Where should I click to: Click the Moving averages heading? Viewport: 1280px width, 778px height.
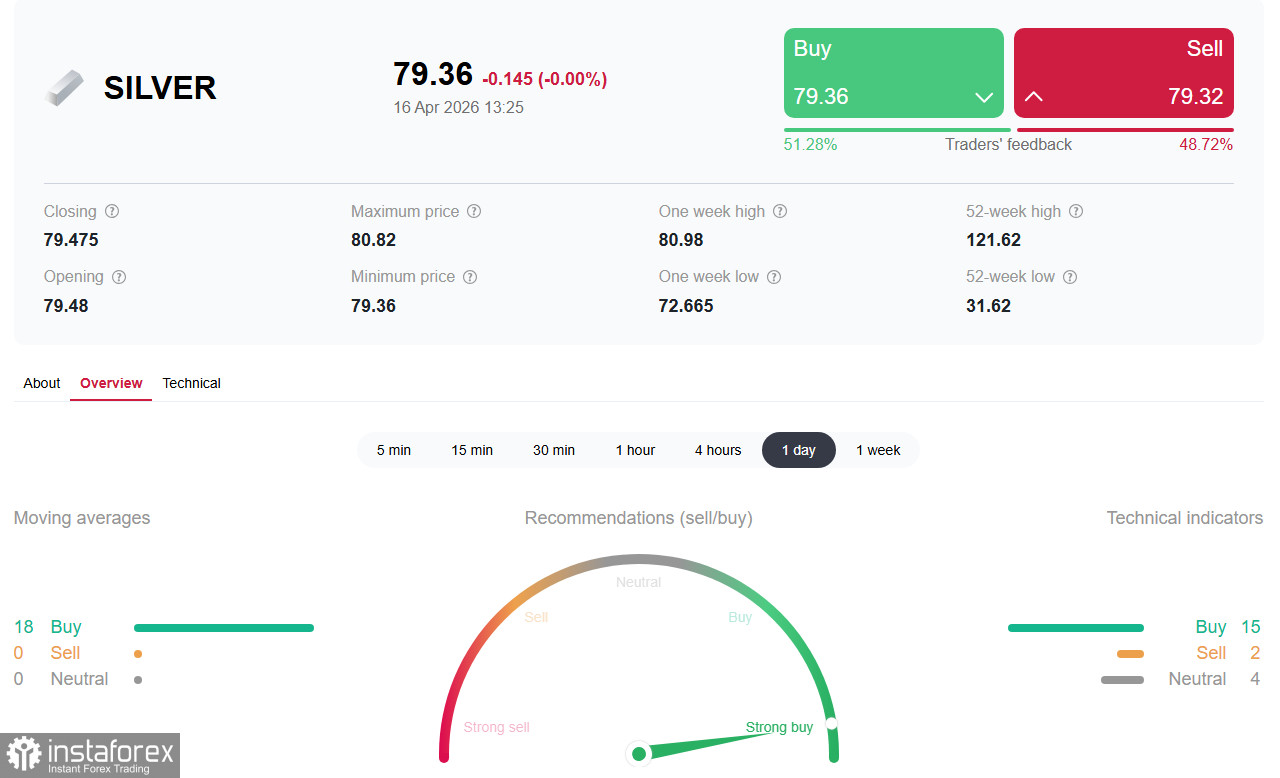(82, 518)
